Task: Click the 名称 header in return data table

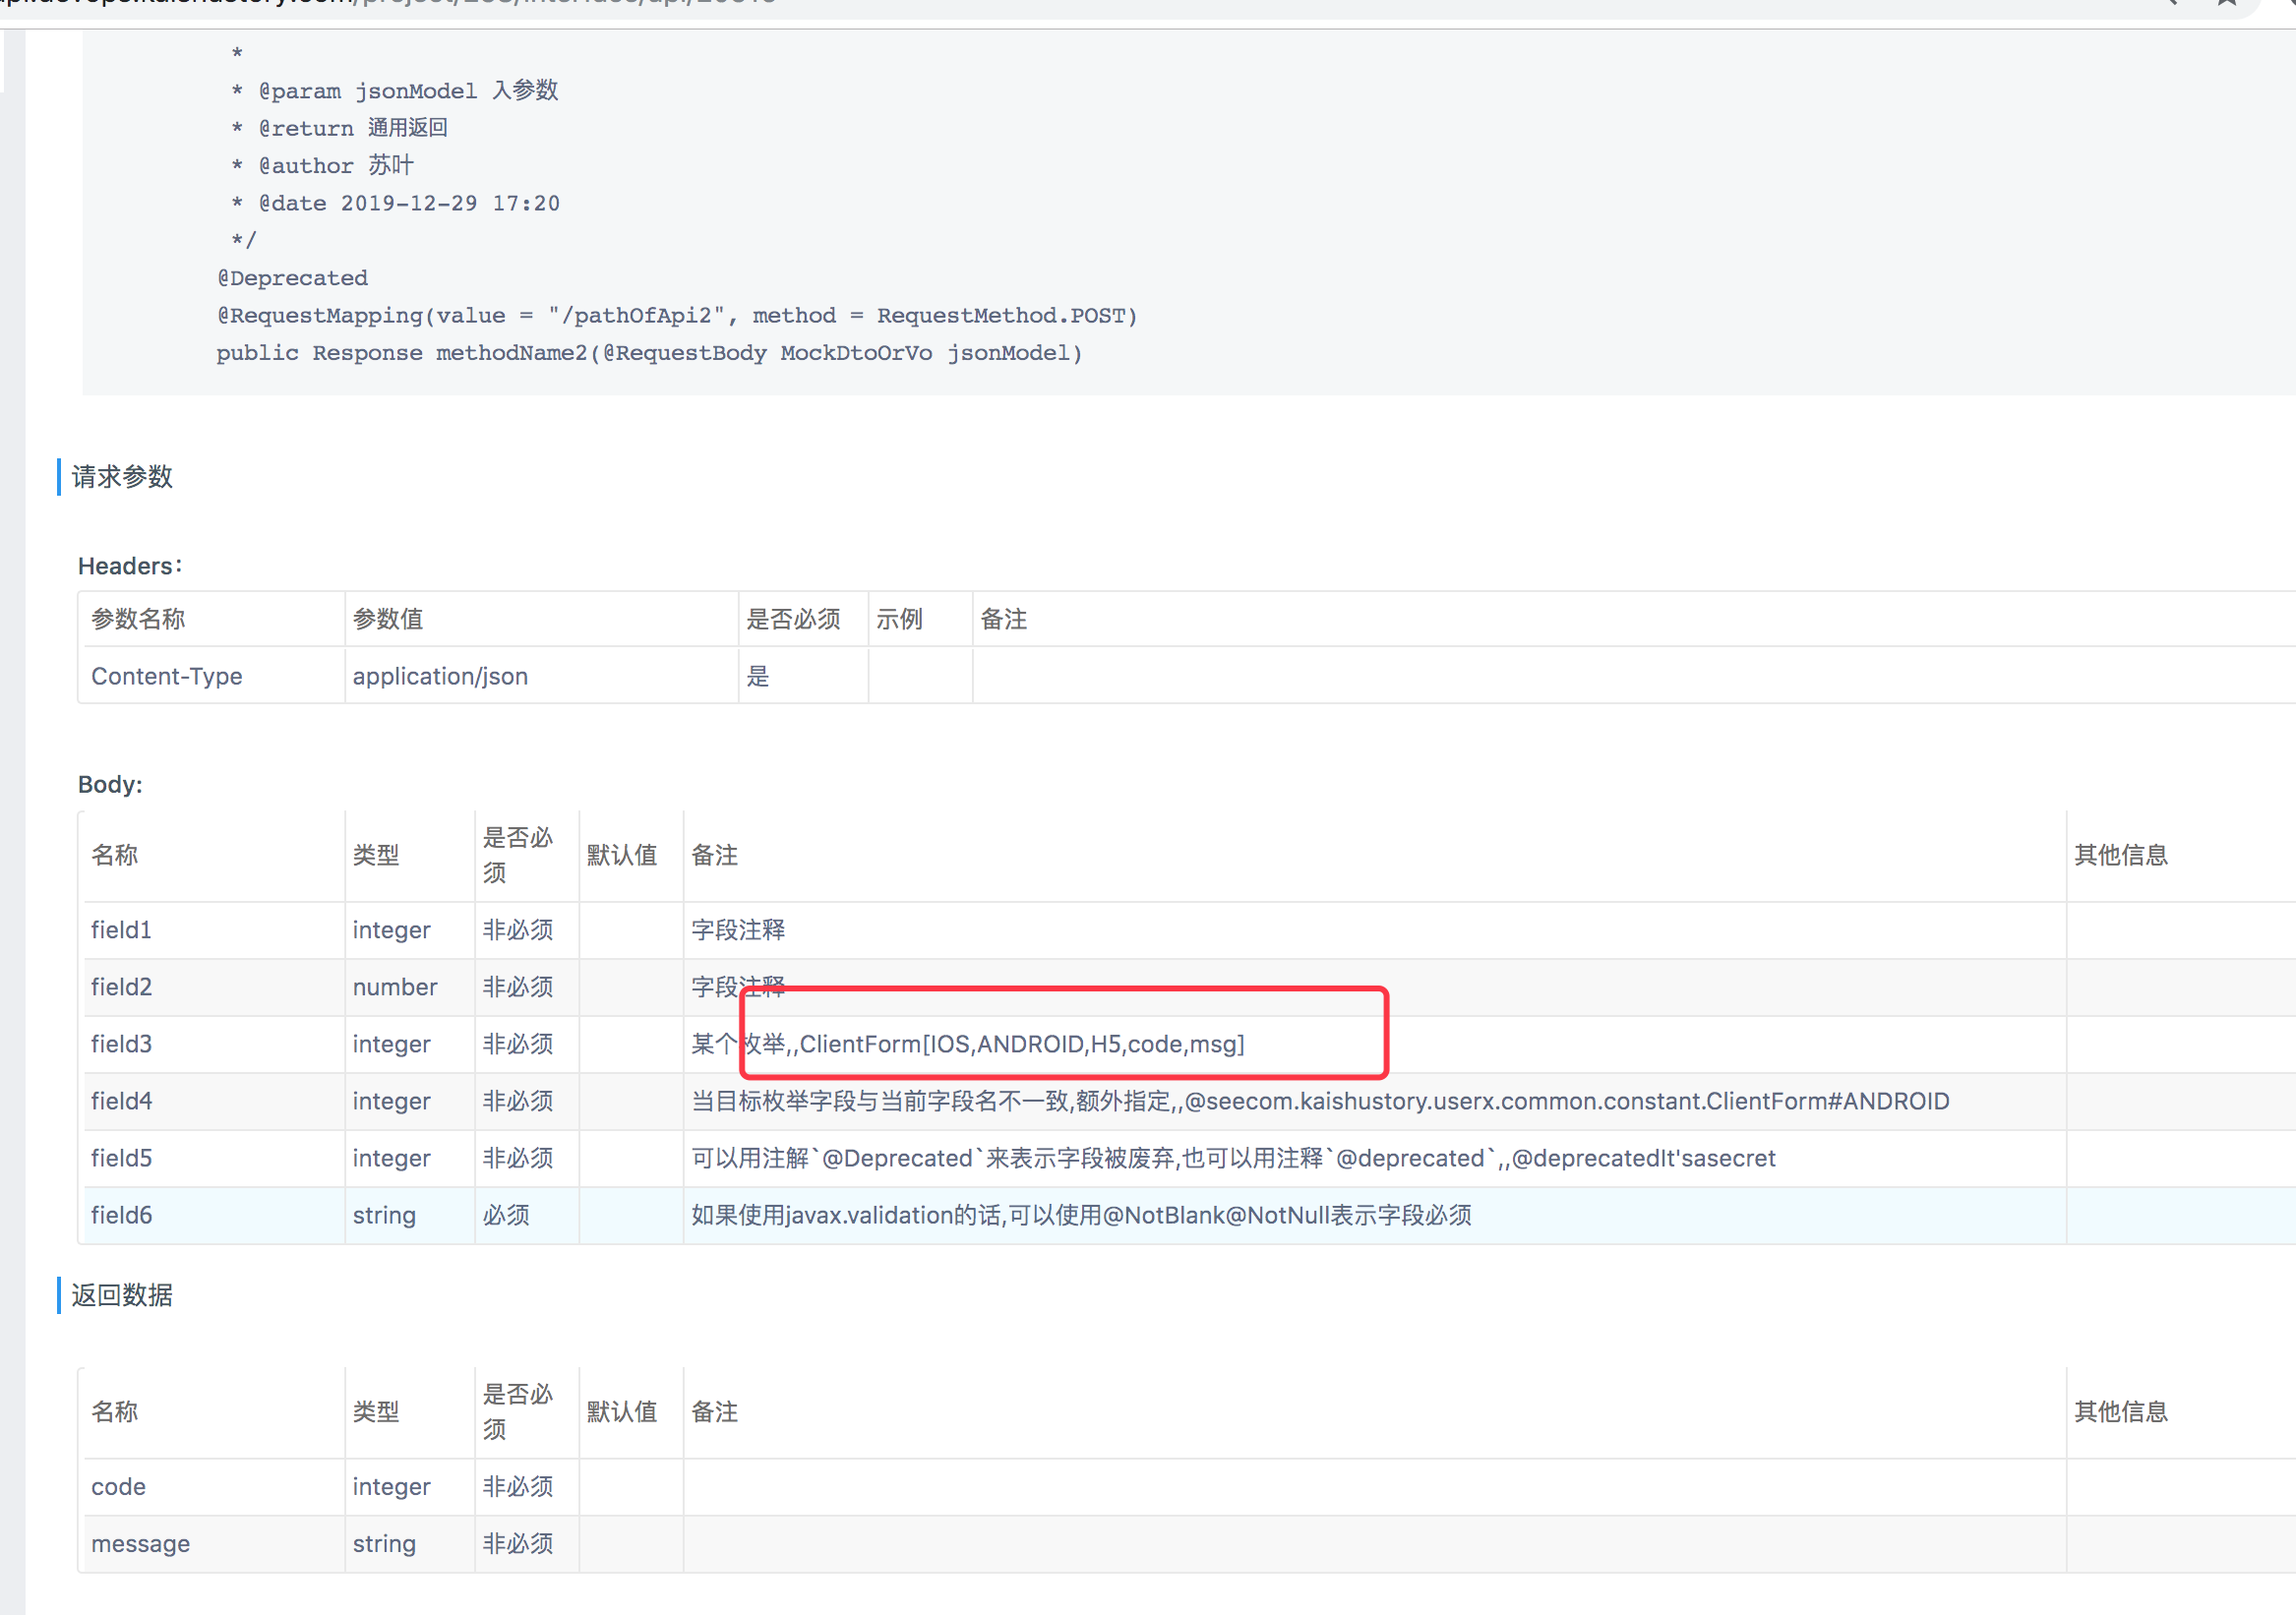Action: (x=114, y=1412)
